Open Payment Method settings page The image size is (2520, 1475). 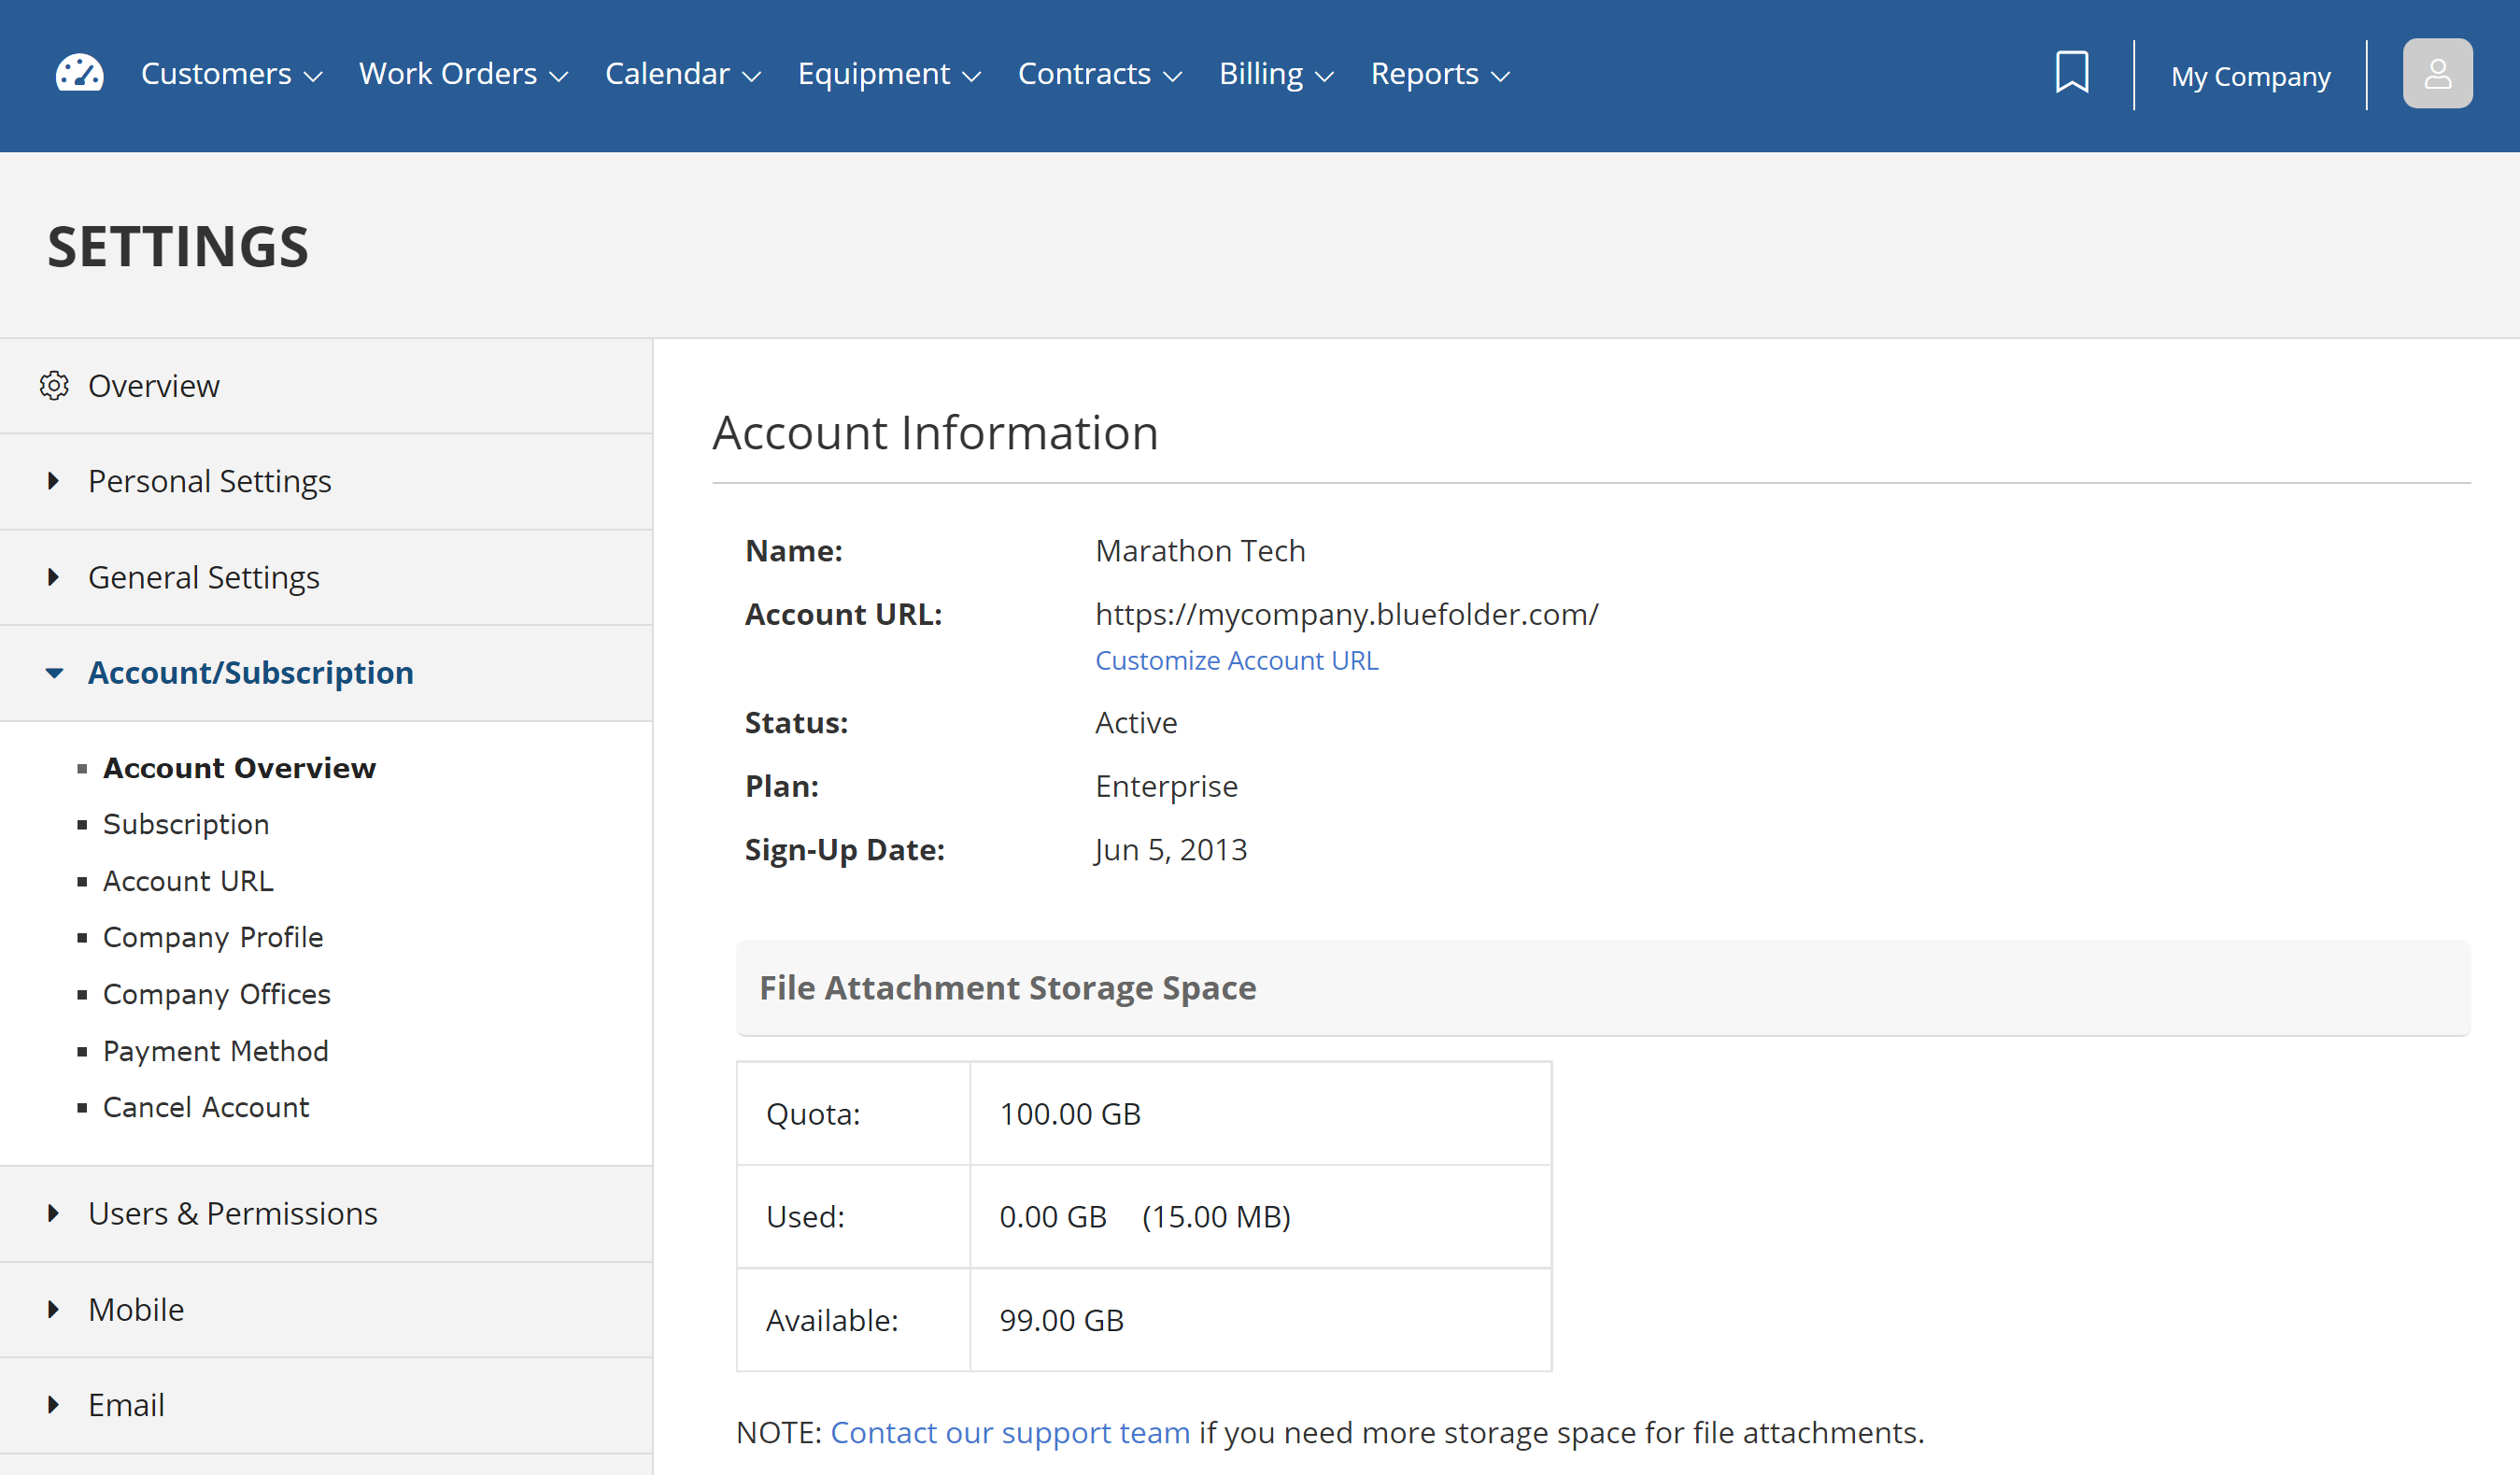(215, 1051)
